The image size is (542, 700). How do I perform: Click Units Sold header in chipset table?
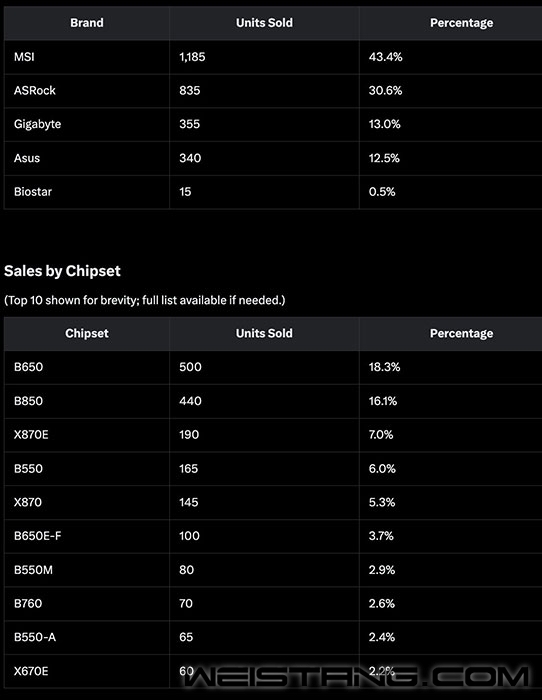[264, 333]
